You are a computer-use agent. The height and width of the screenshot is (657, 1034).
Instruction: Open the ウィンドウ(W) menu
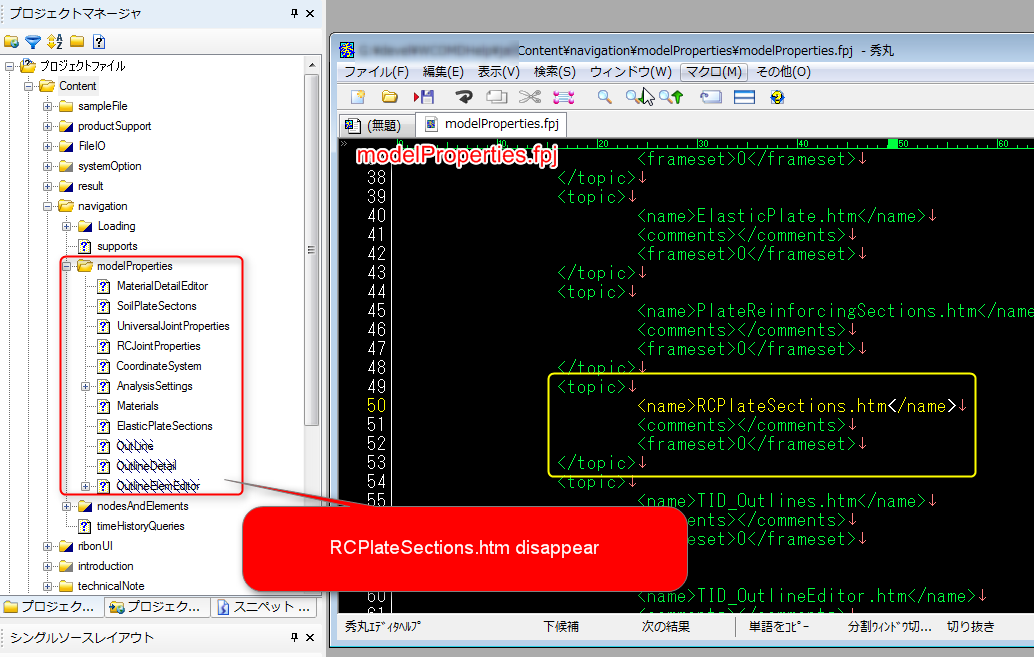[x=630, y=71]
